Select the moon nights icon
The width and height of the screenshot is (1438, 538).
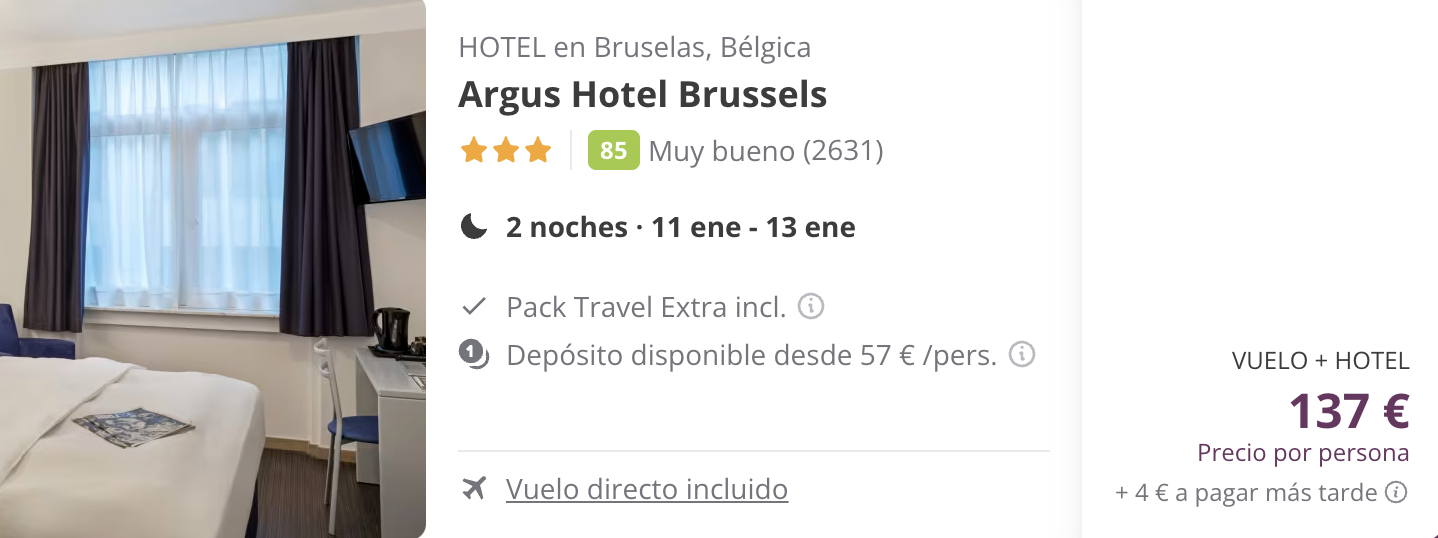473,227
